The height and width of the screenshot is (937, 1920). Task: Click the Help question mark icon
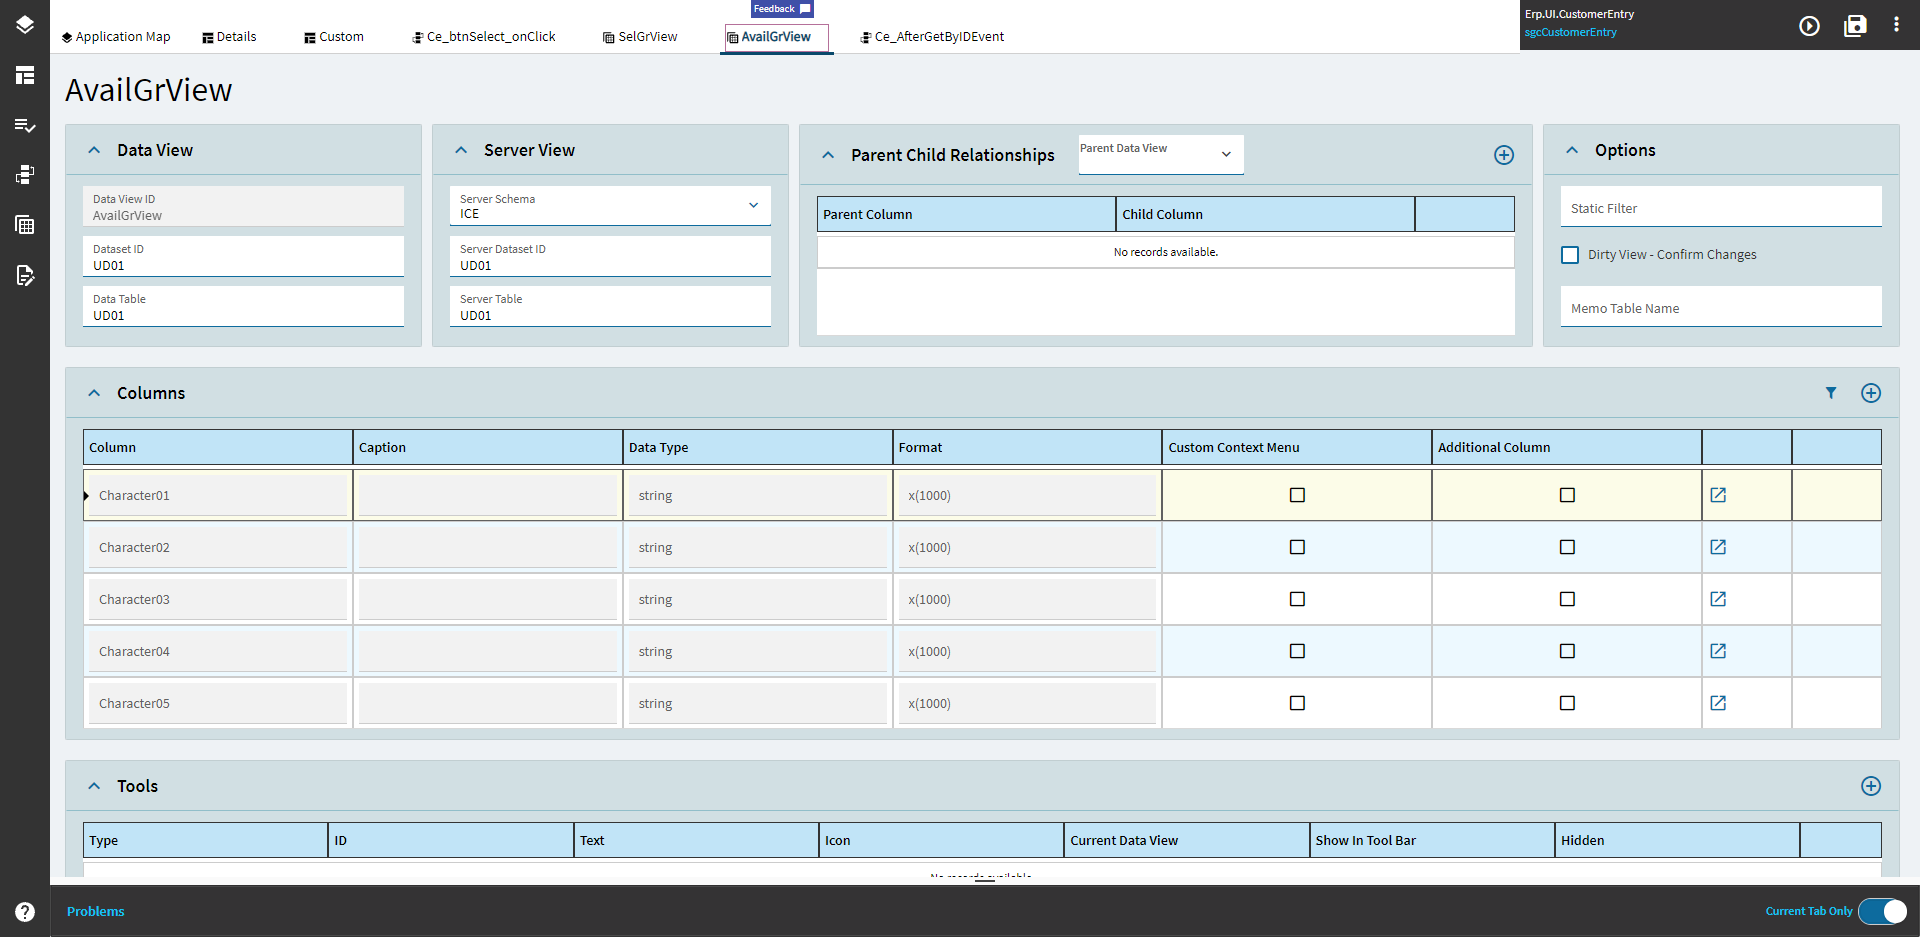(x=25, y=911)
